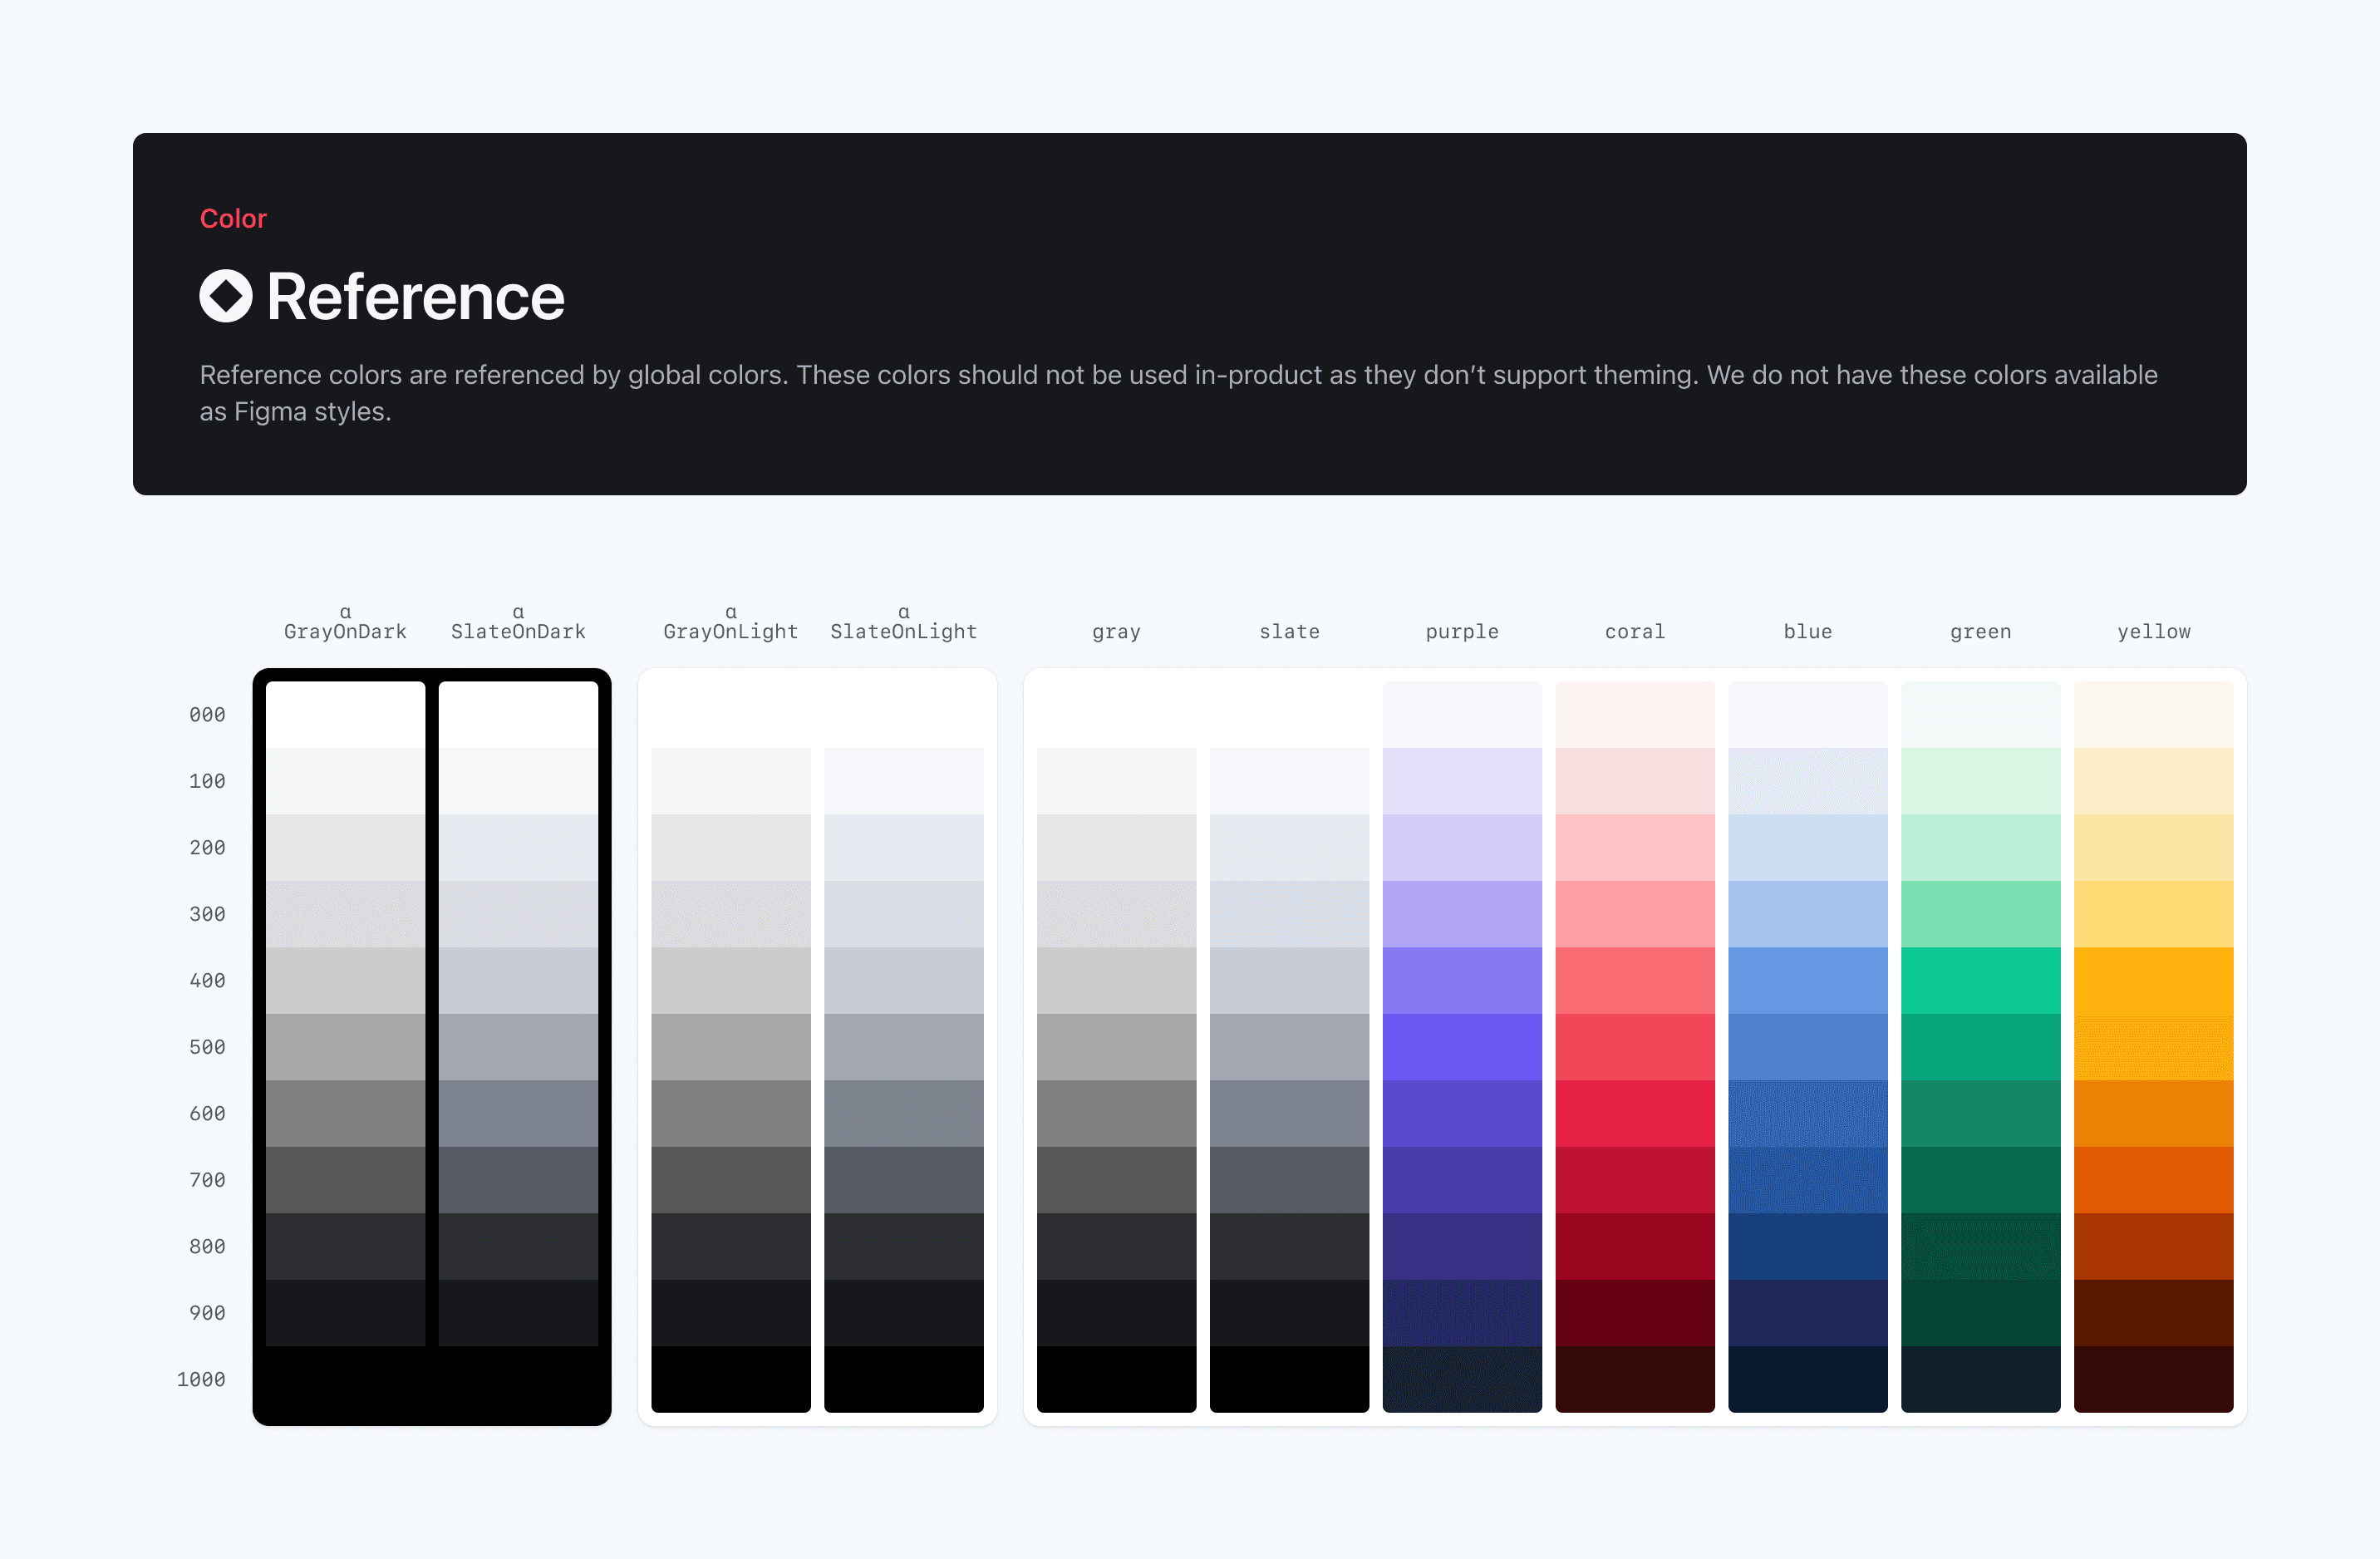Click the SlateOnLight 600 swatch
Viewport: 2380px width, 1559px height.
[904, 1113]
